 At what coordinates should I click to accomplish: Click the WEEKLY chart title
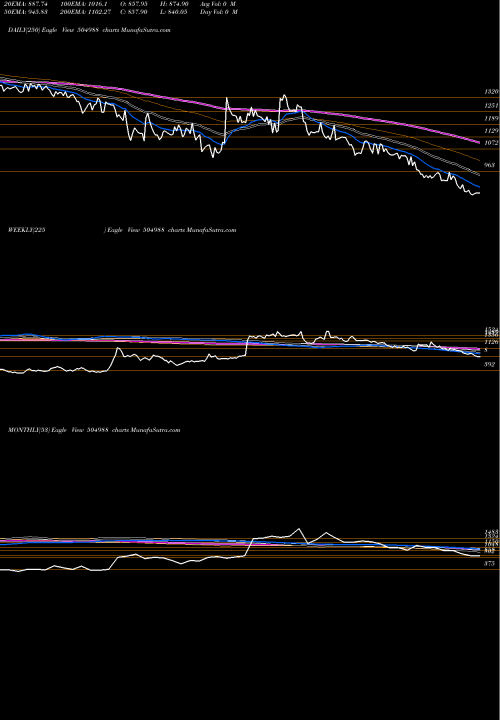[x=122, y=230]
